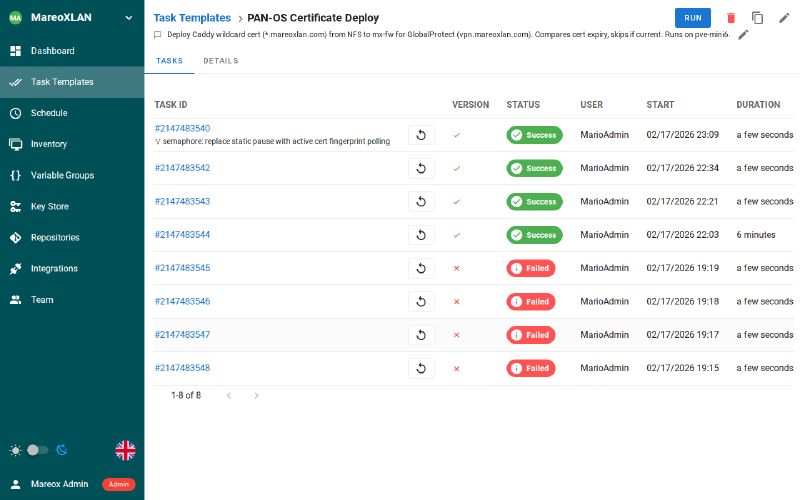Go to the Inventory page
The image size is (800, 500).
pos(72,144)
